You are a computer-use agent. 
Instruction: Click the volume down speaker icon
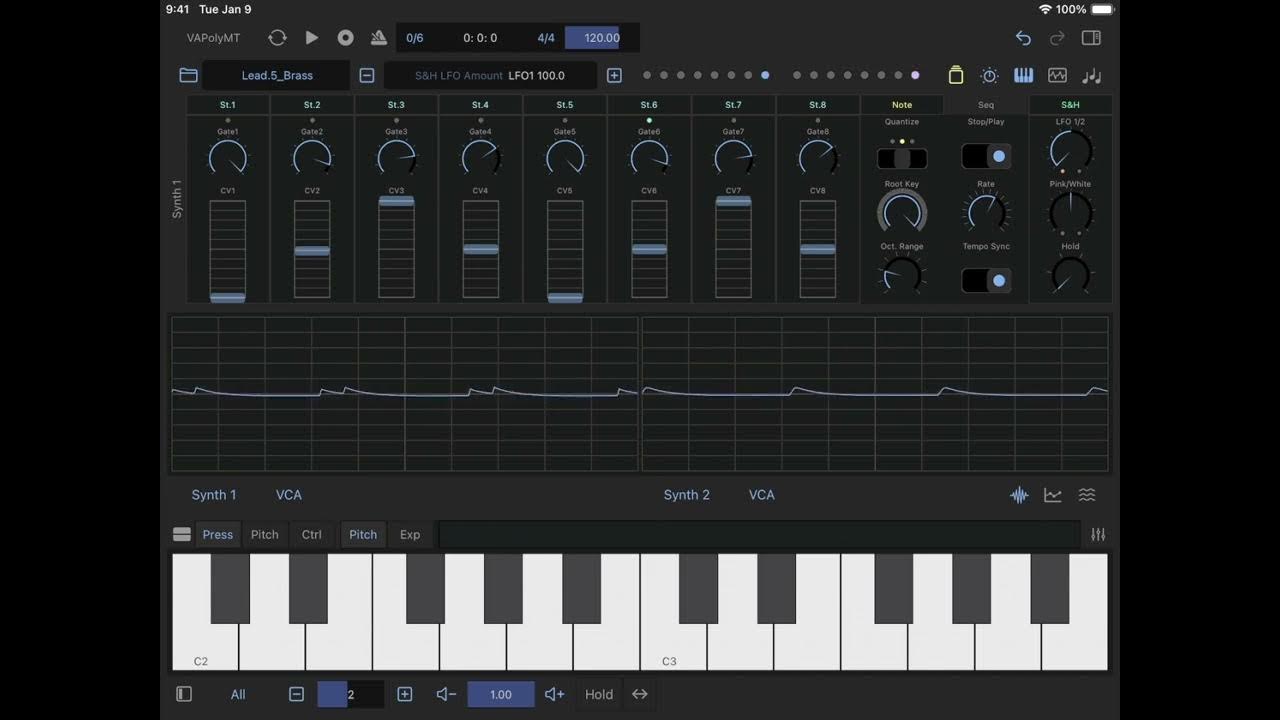click(x=446, y=694)
